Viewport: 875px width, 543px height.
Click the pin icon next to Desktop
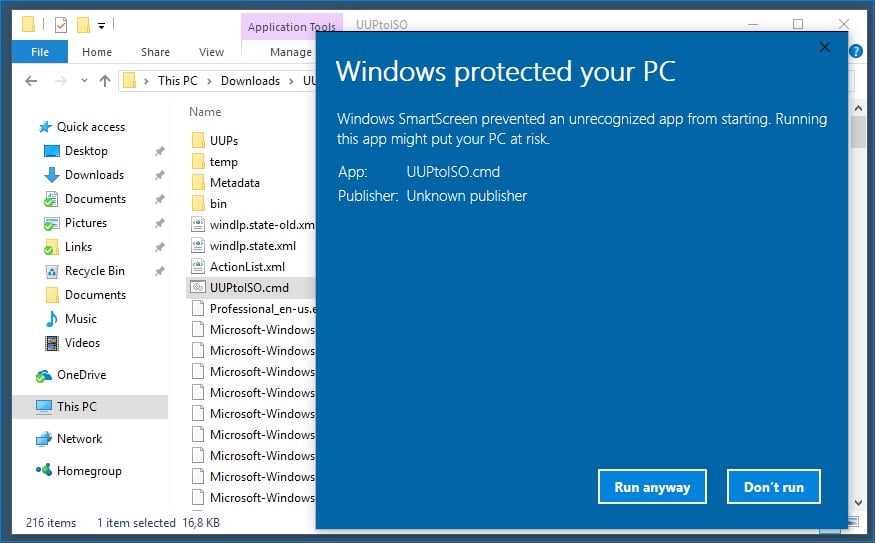click(x=160, y=151)
